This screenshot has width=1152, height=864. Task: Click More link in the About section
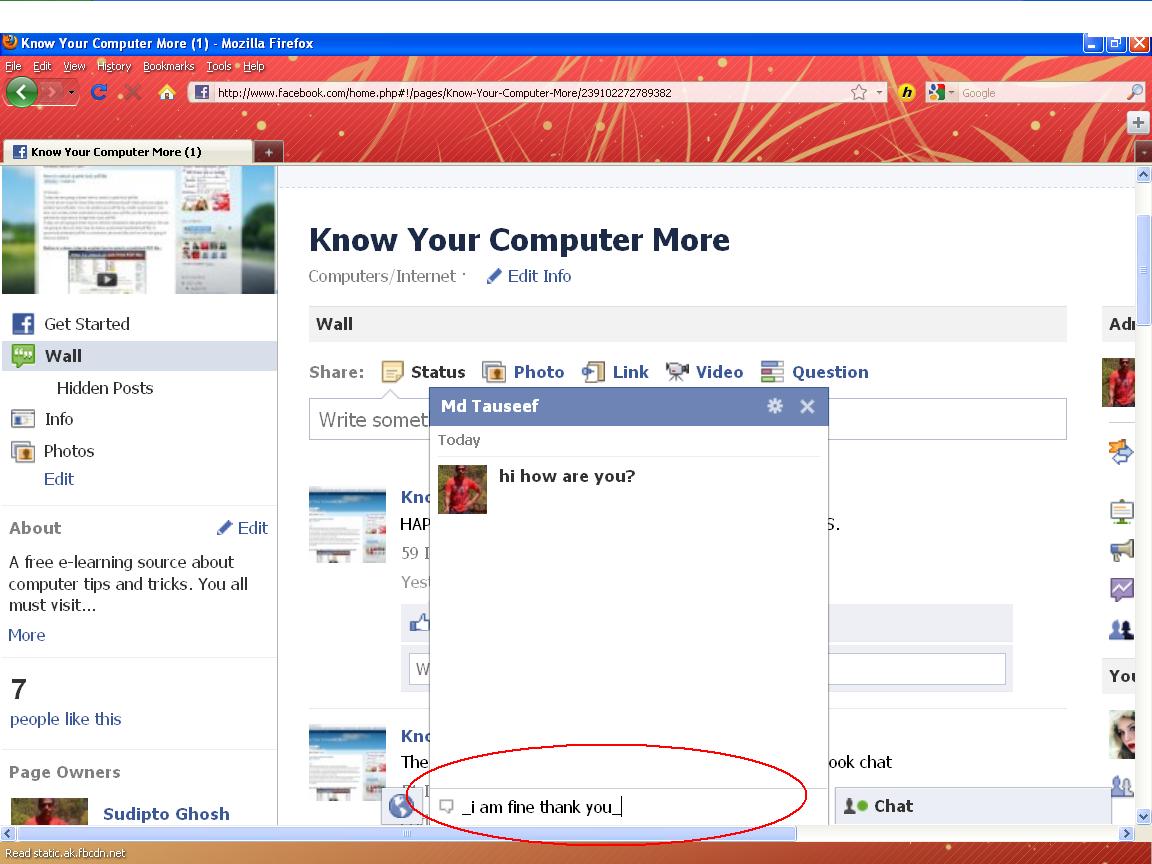coord(26,635)
